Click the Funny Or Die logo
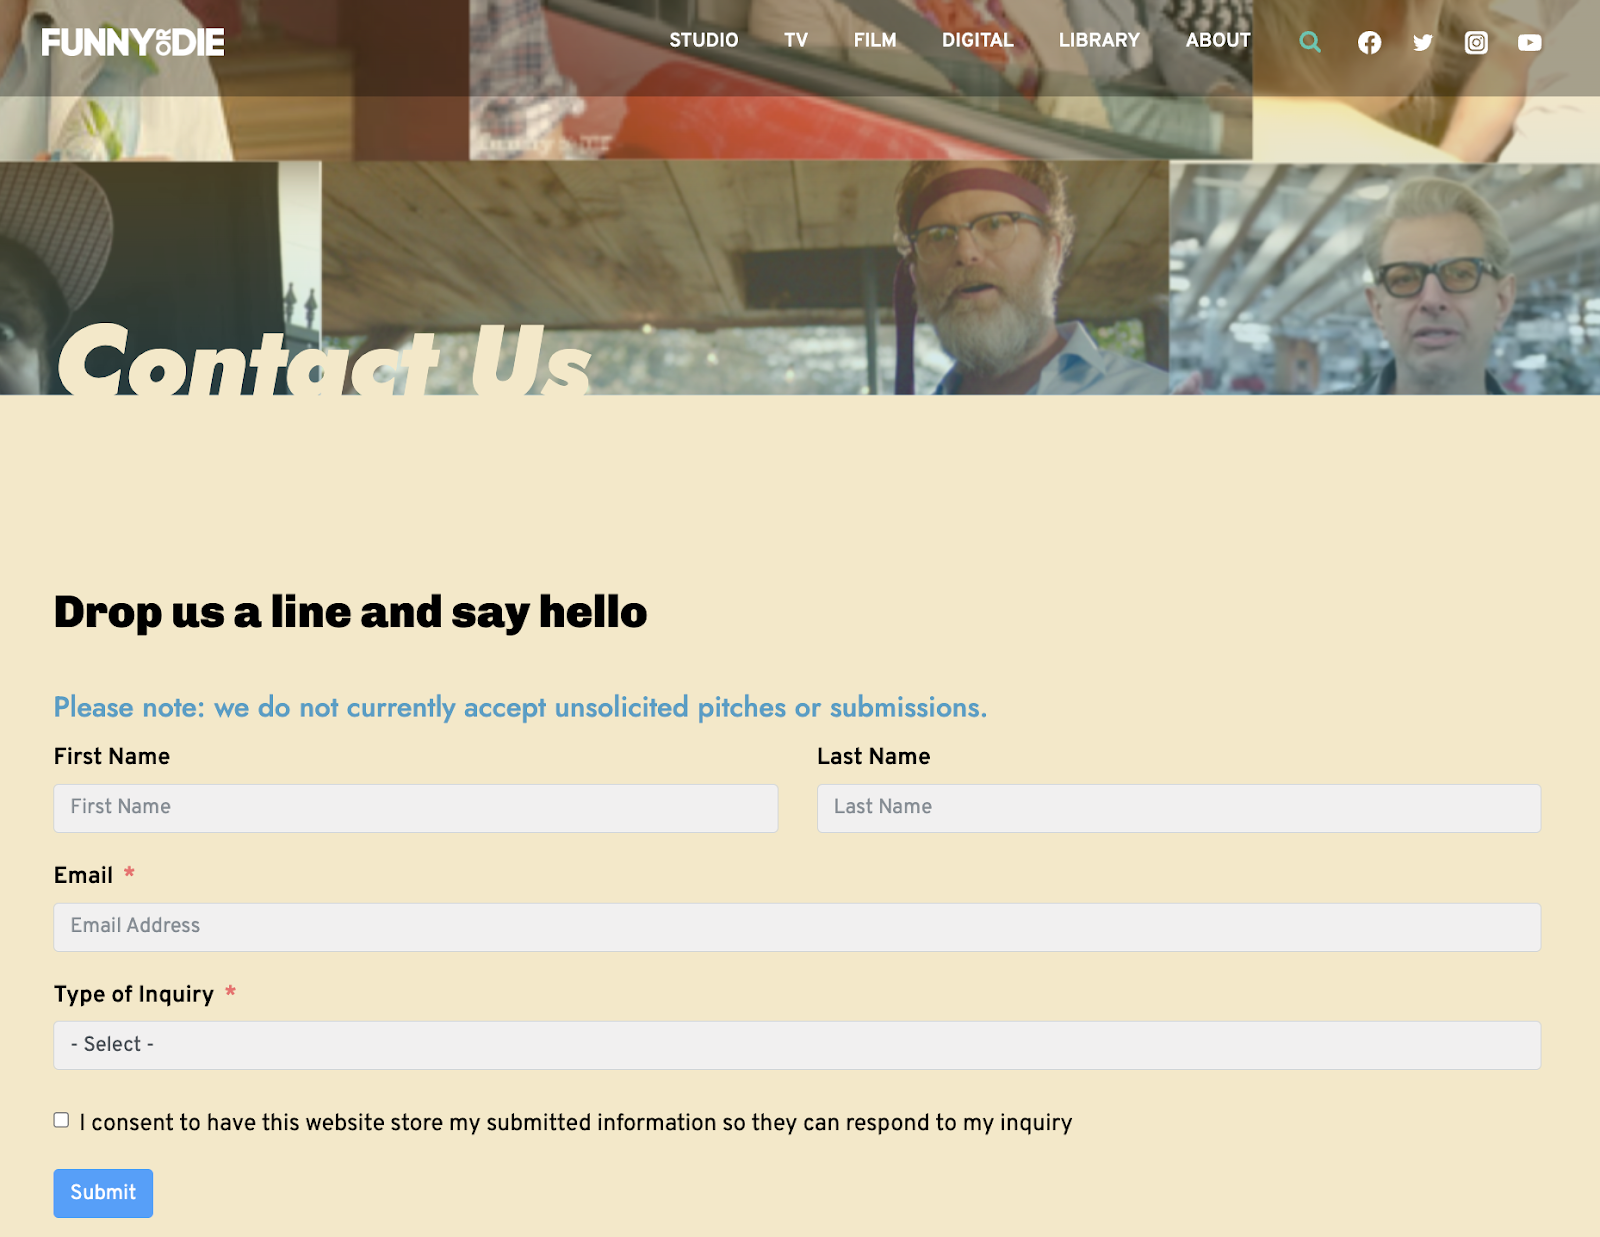The height and width of the screenshot is (1237, 1600). click(133, 42)
